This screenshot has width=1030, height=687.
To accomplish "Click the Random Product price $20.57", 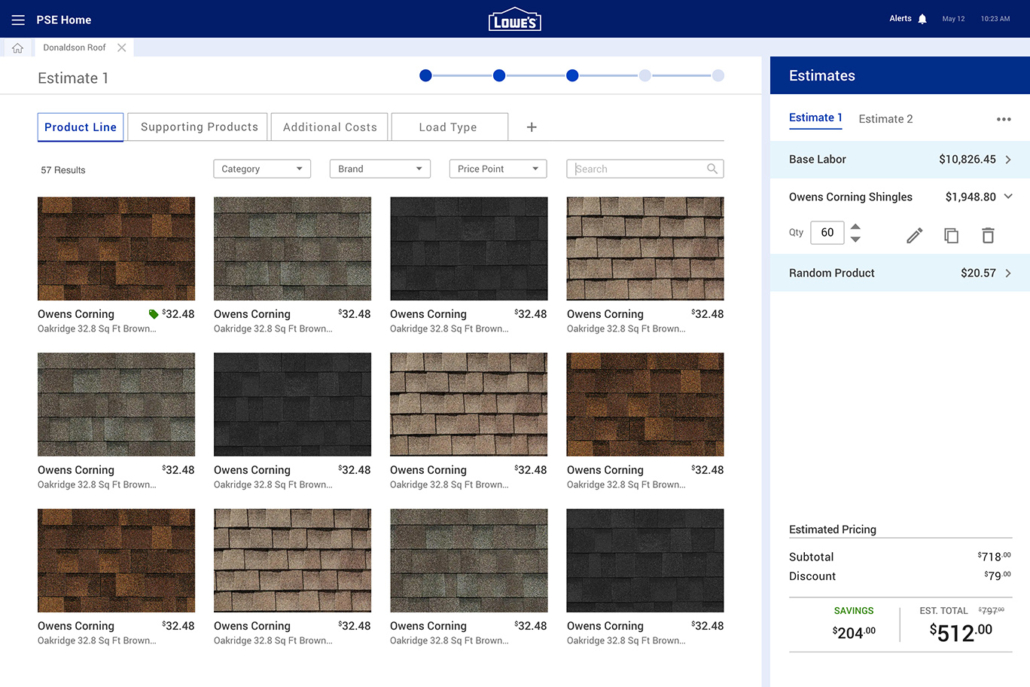I will (x=978, y=273).
